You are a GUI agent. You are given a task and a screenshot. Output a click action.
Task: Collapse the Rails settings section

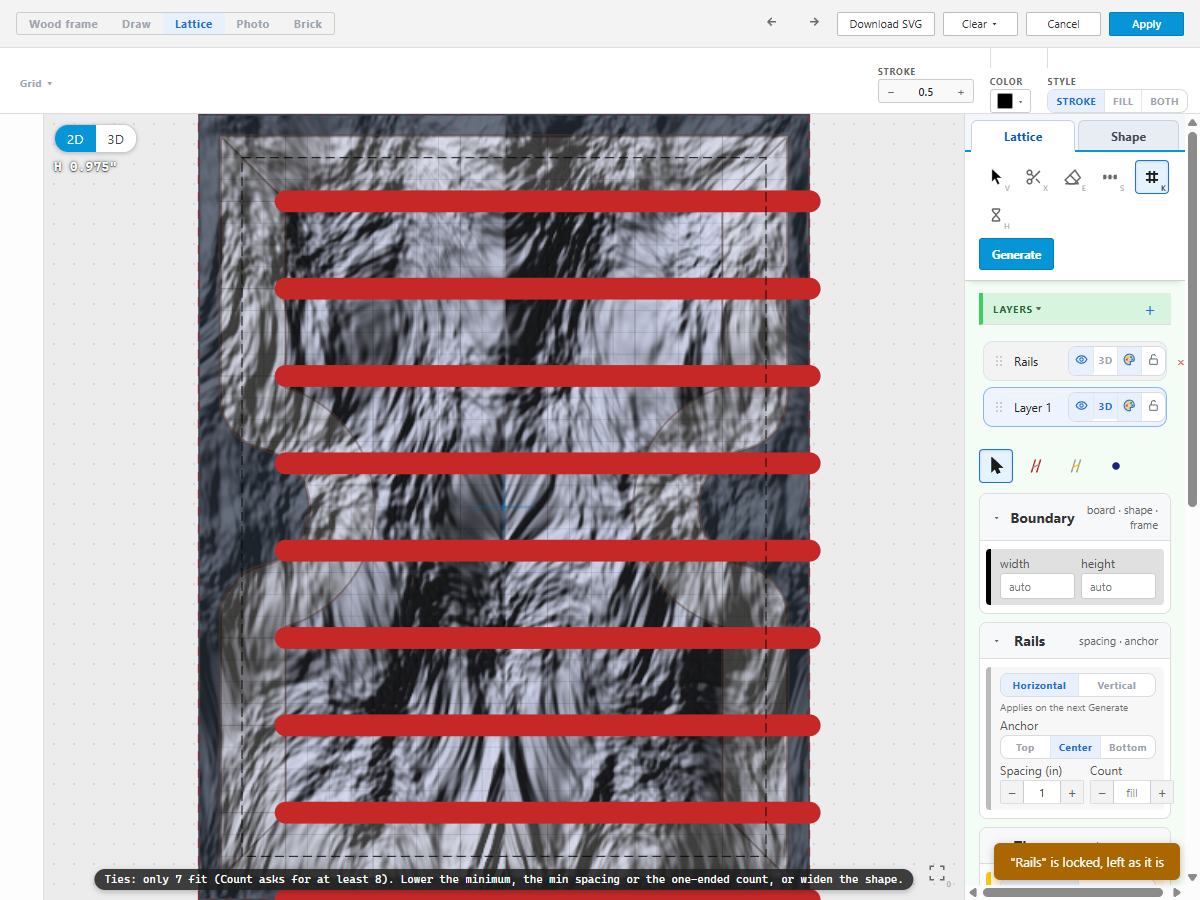point(997,641)
